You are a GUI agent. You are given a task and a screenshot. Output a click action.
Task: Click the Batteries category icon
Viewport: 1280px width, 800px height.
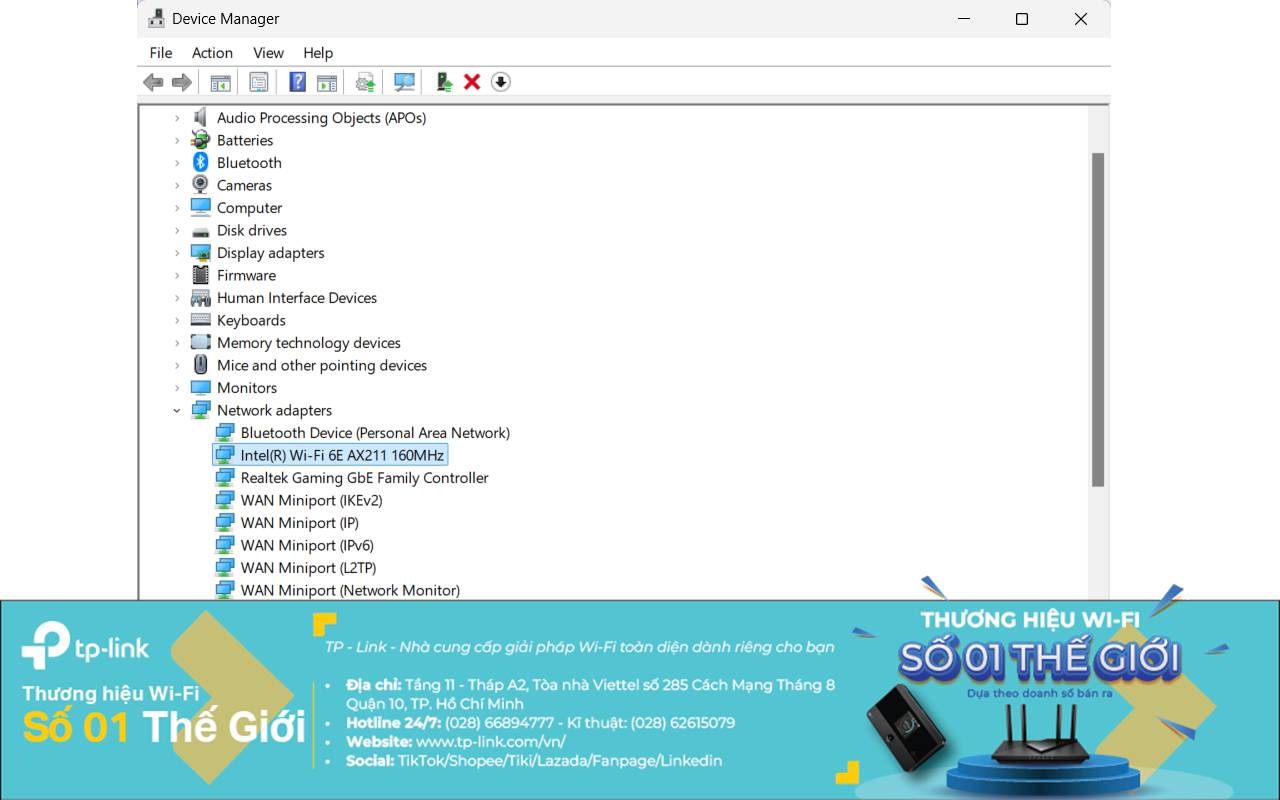pos(200,140)
